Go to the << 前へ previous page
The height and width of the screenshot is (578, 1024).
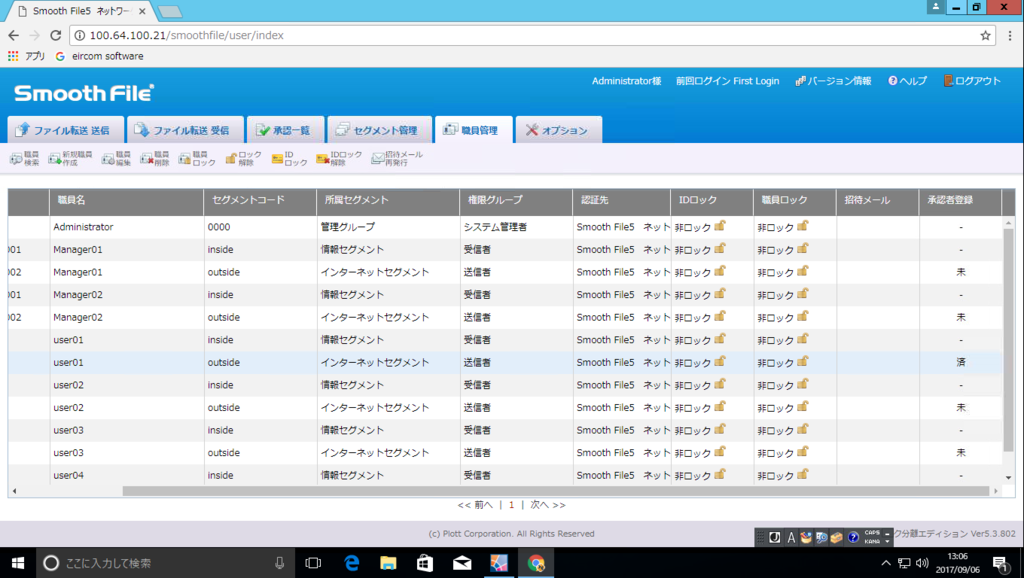475,505
